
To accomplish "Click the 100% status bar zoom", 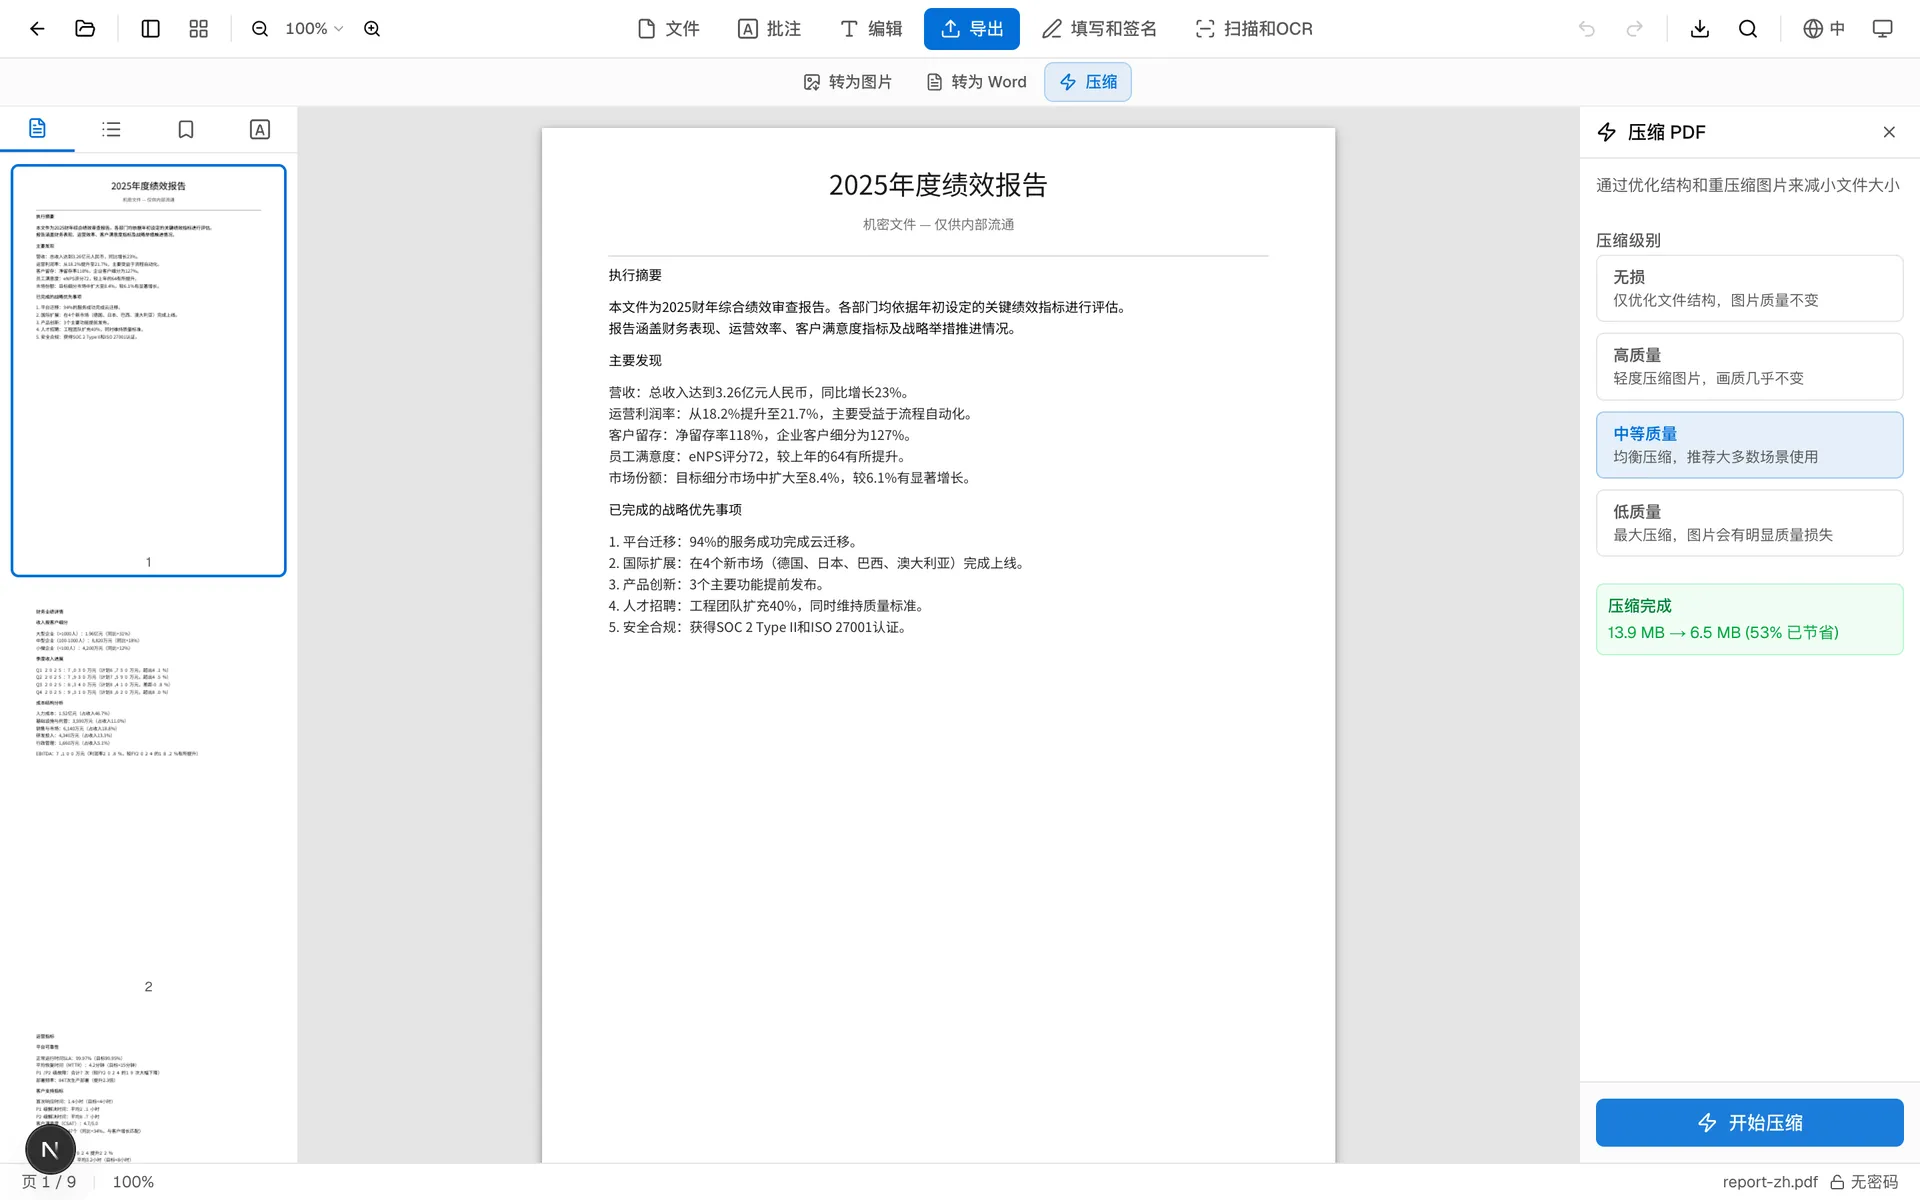I will (x=133, y=1182).
